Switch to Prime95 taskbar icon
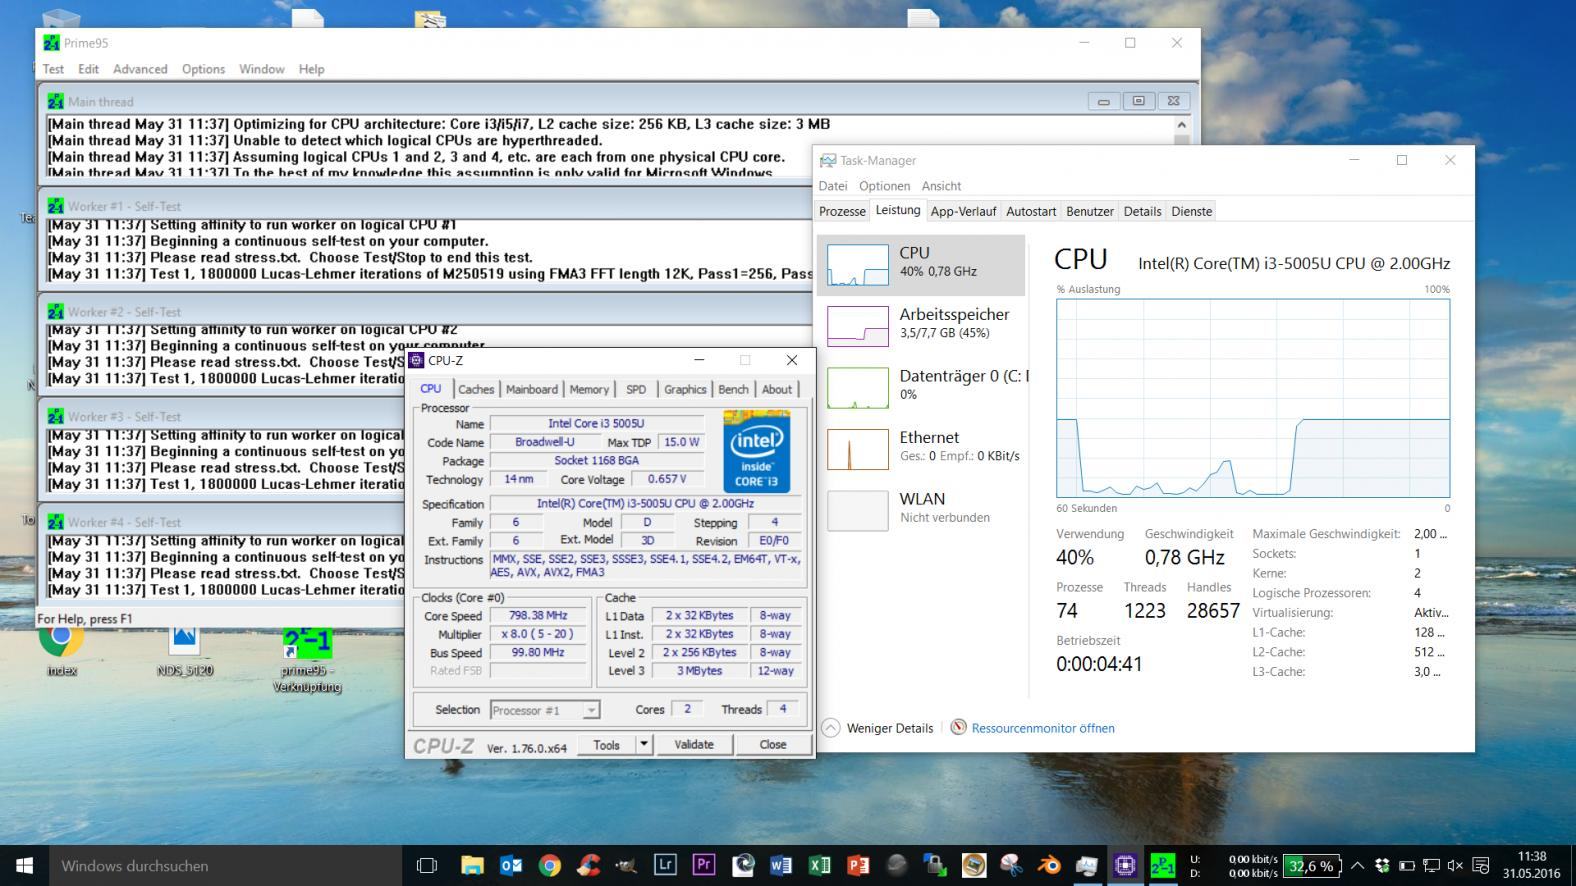This screenshot has width=1576, height=886. [1163, 865]
